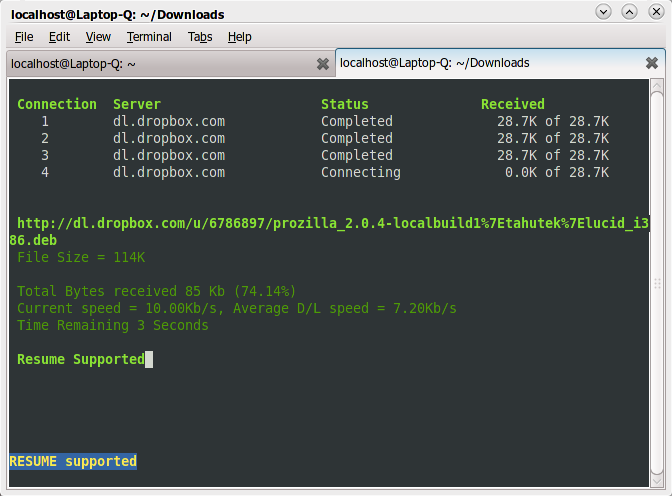
Task: Open the View menu
Action: pos(98,37)
